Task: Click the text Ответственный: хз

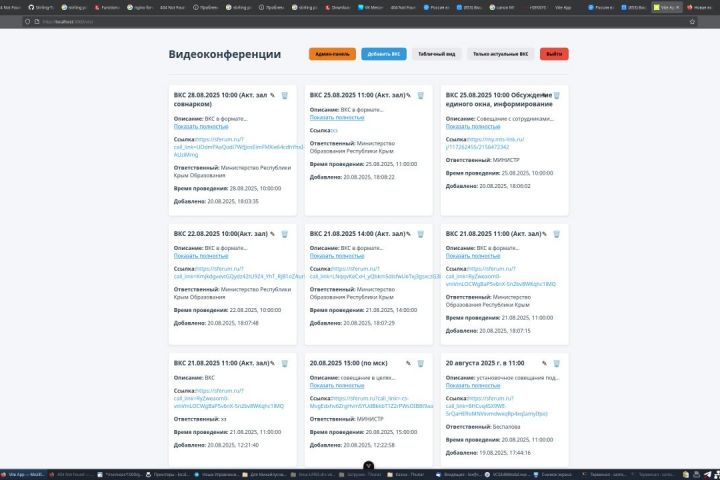Action: coord(200,419)
